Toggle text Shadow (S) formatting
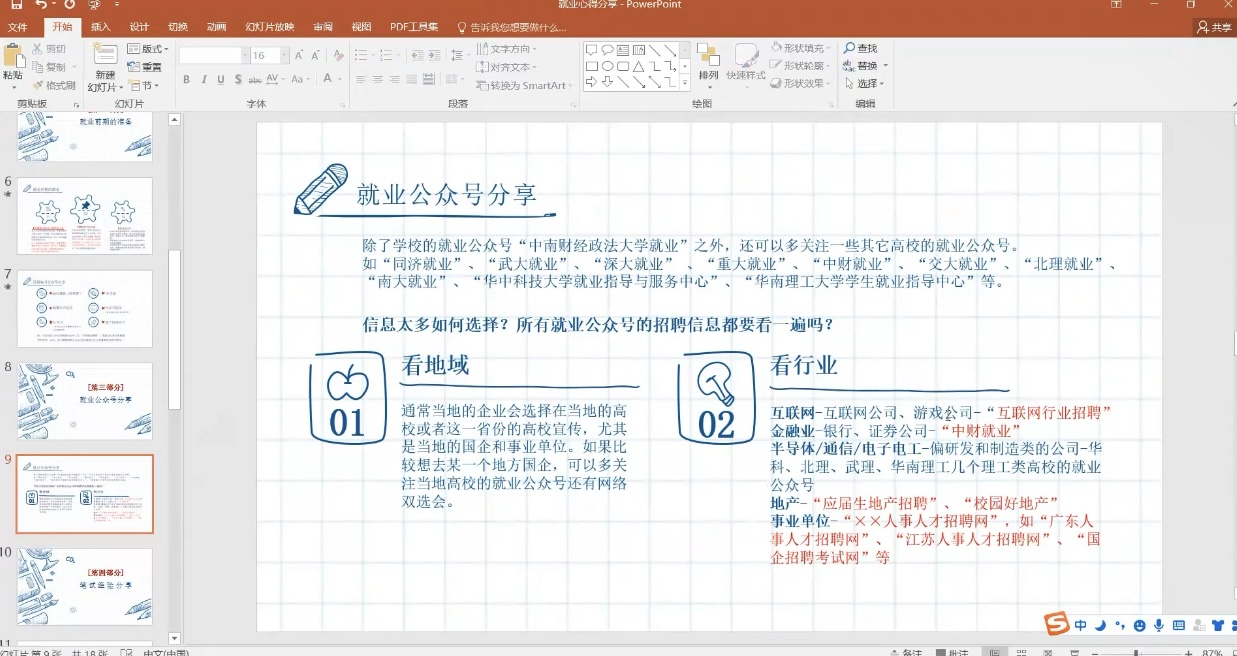The image size is (1237, 656). coord(238,80)
